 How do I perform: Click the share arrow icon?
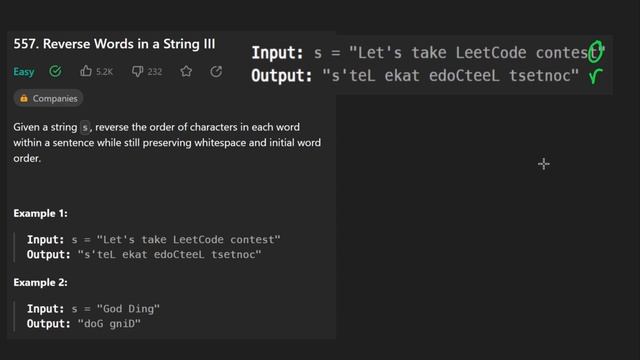[216, 71]
